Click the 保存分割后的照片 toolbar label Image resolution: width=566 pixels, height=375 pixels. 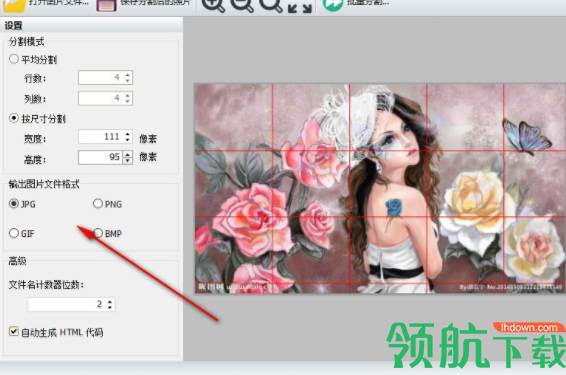pos(155,2)
